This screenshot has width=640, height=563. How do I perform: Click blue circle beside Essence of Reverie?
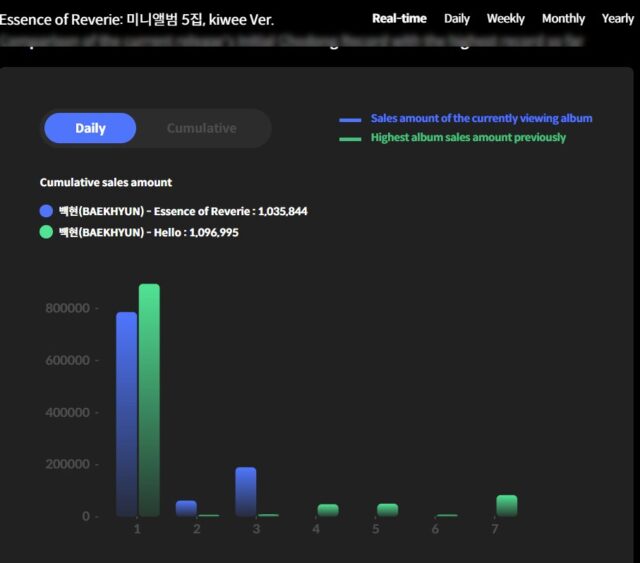point(46,211)
